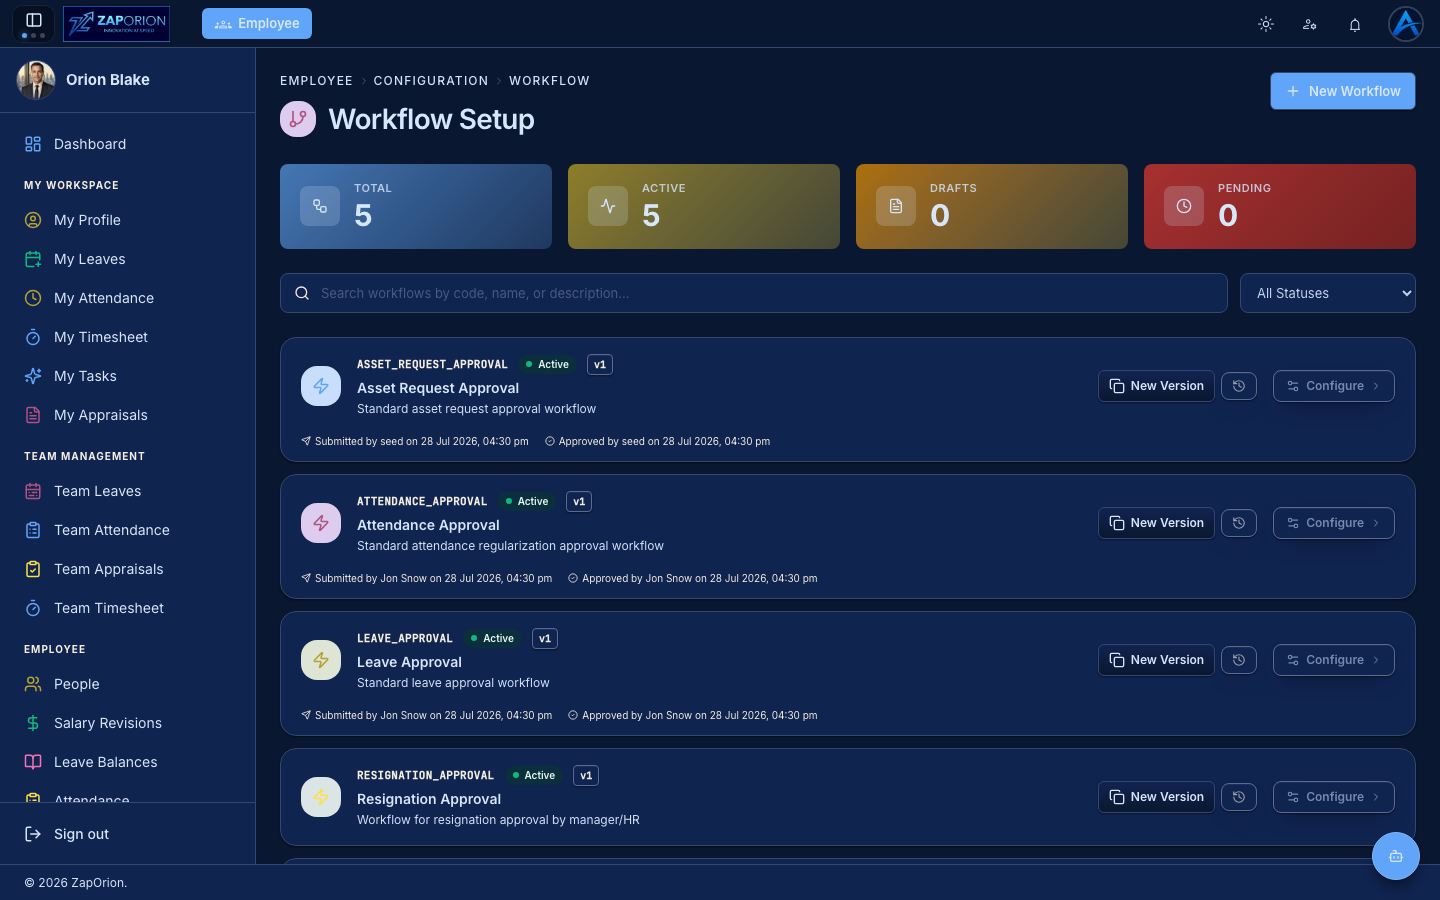Open the user settings icon in top bar
Image resolution: width=1440 pixels, height=900 pixels.
click(1310, 24)
